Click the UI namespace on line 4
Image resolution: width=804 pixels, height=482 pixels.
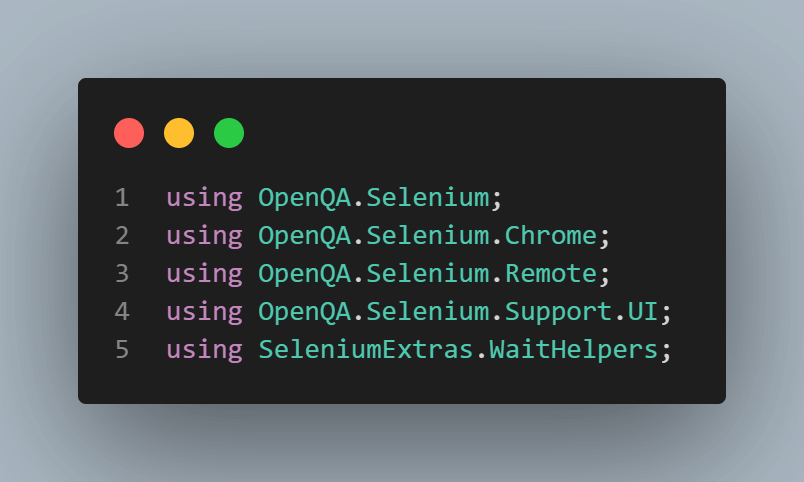(x=642, y=312)
